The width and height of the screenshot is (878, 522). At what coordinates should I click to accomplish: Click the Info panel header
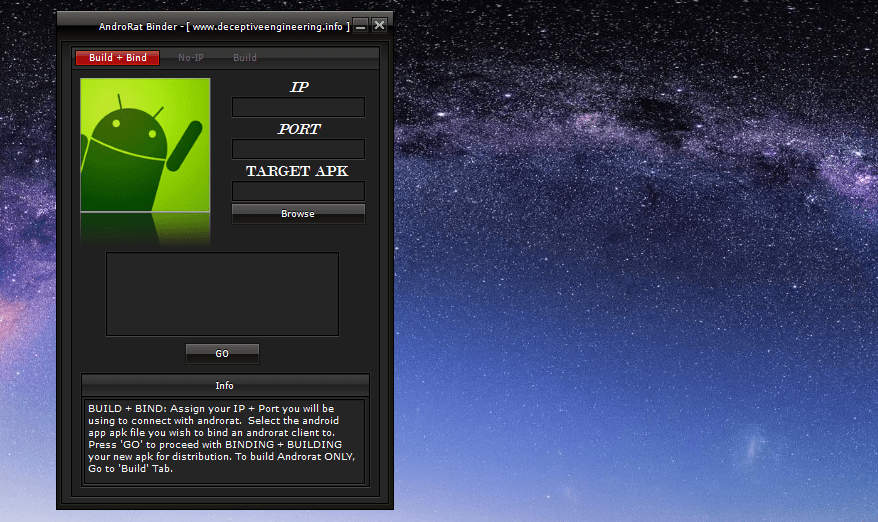click(225, 385)
